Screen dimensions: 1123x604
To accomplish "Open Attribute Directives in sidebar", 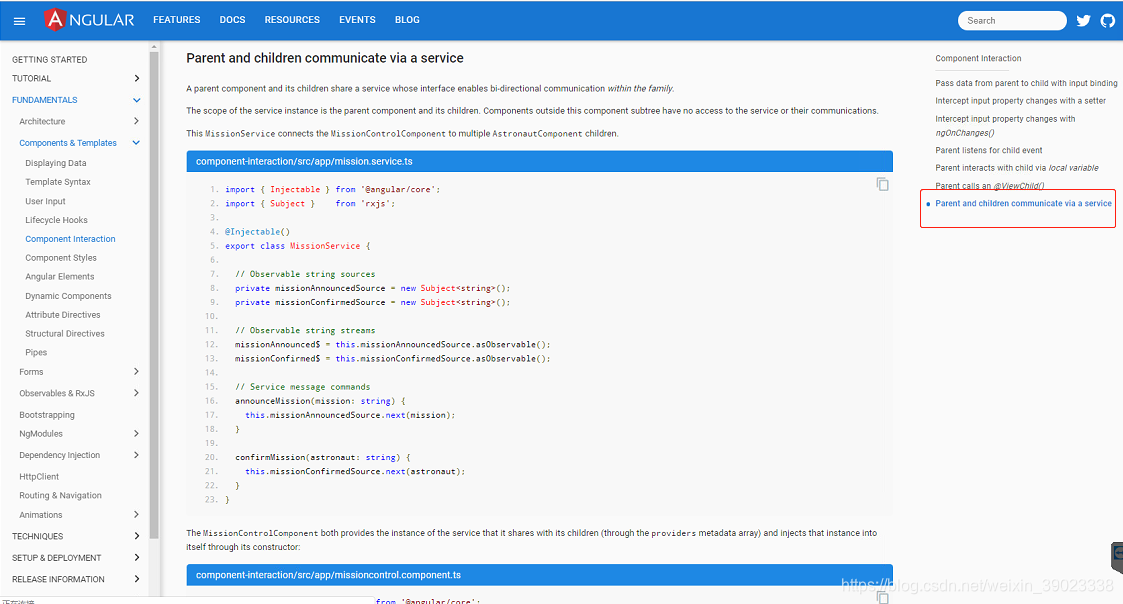I will (x=63, y=315).
